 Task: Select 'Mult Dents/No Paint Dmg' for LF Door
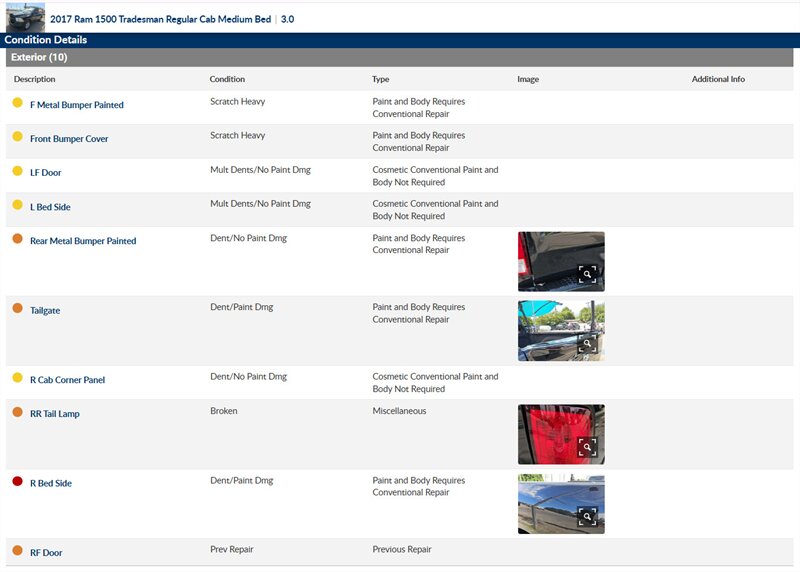click(x=260, y=169)
